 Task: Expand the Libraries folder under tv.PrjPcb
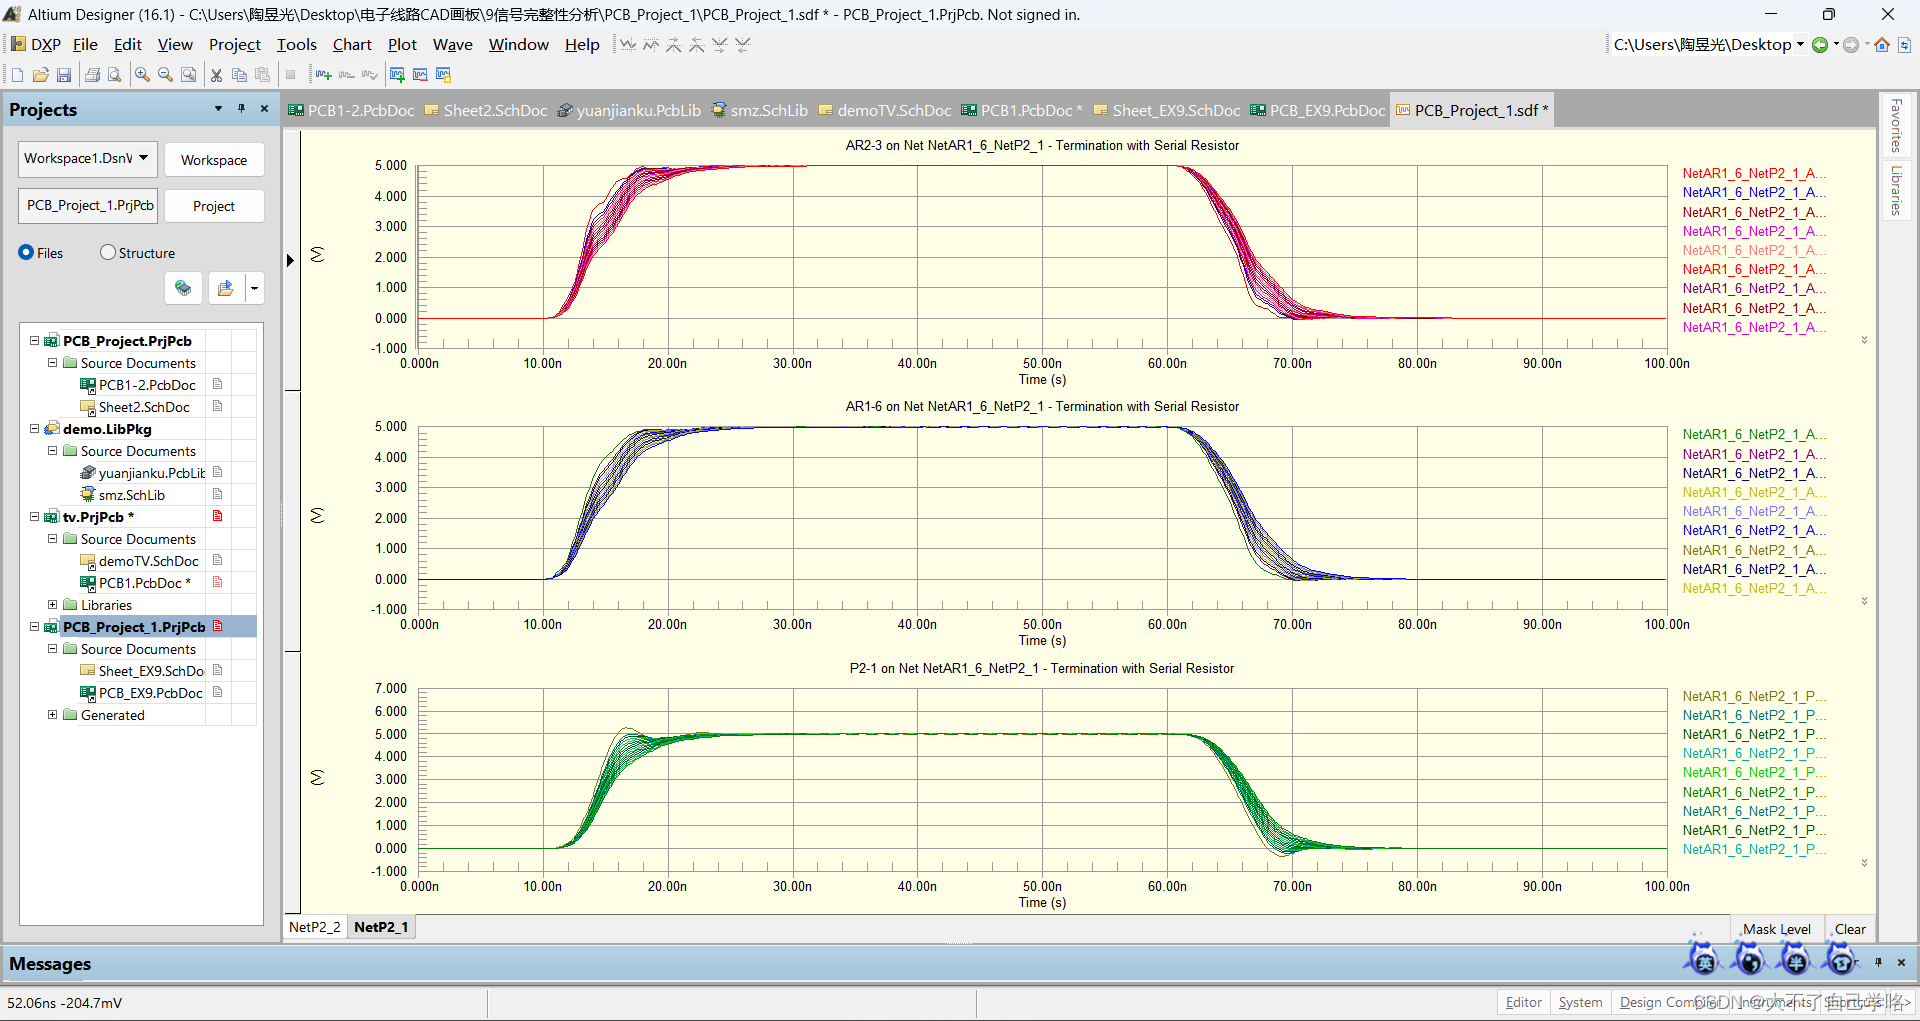[x=52, y=605]
